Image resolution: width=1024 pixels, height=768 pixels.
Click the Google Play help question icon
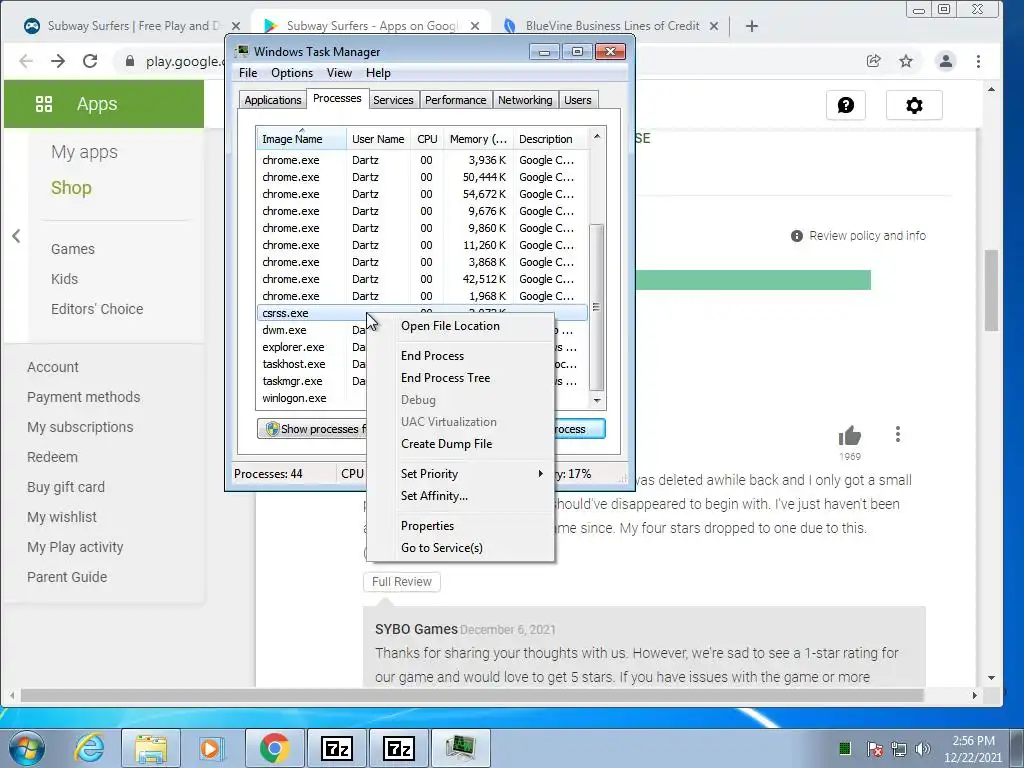coord(846,105)
